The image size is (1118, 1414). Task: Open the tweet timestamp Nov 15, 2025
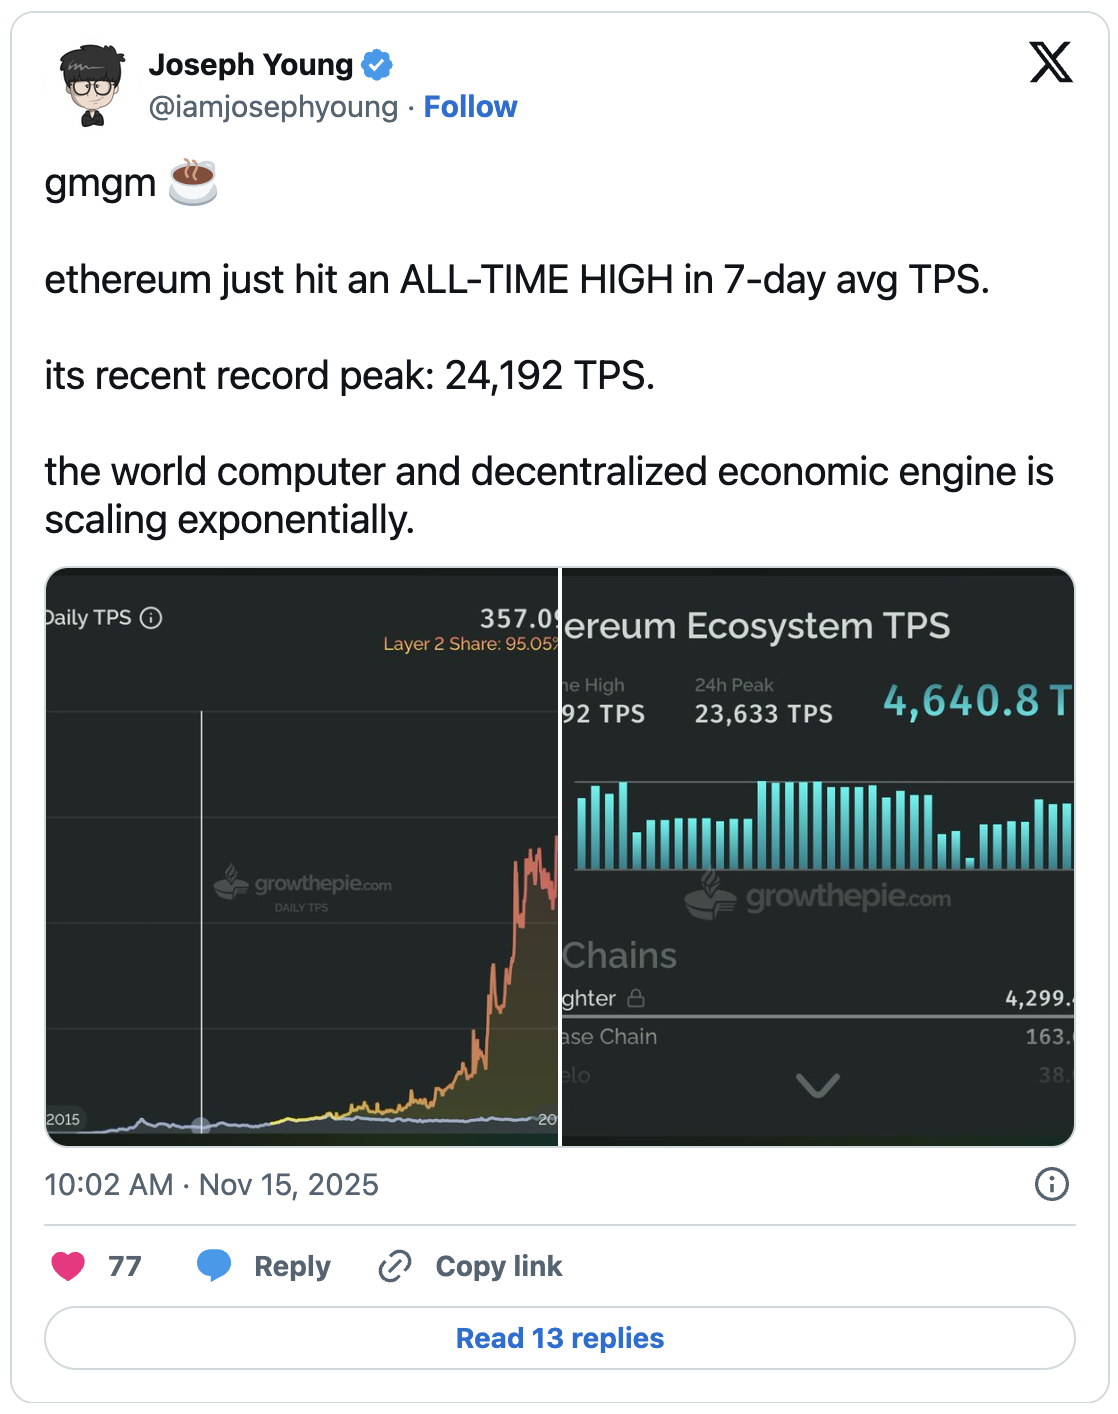click(x=212, y=1185)
